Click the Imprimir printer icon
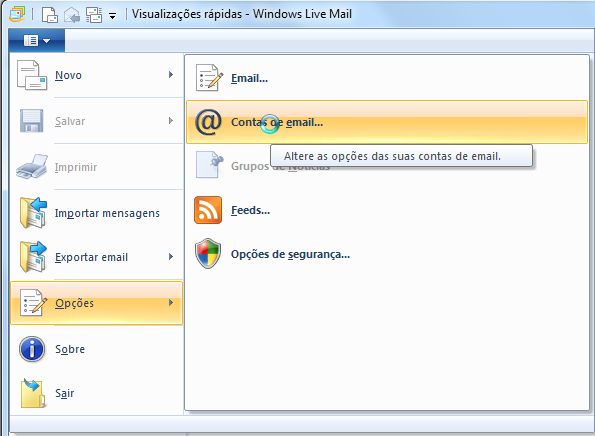595x436 pixels. (32, 167)
